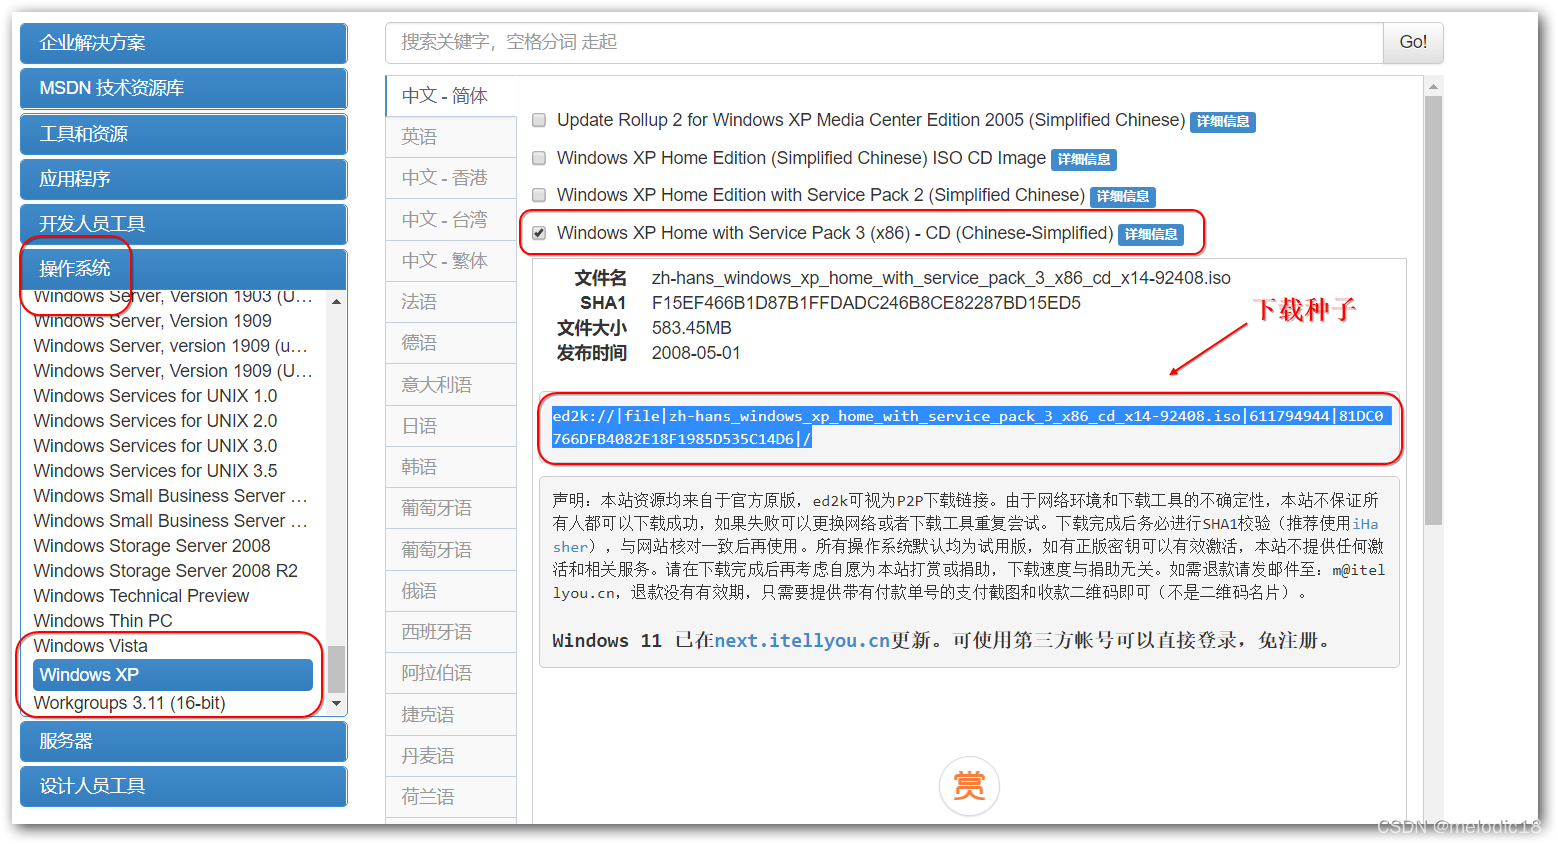Image resolution: width=1558 pixels, height=844 pixels.
Task: Switch to the 德语 language tab
Action: 451,343
